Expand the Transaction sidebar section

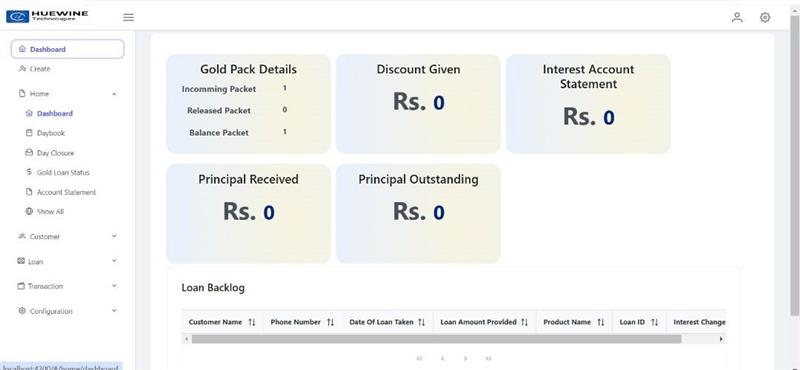(67, 286)
